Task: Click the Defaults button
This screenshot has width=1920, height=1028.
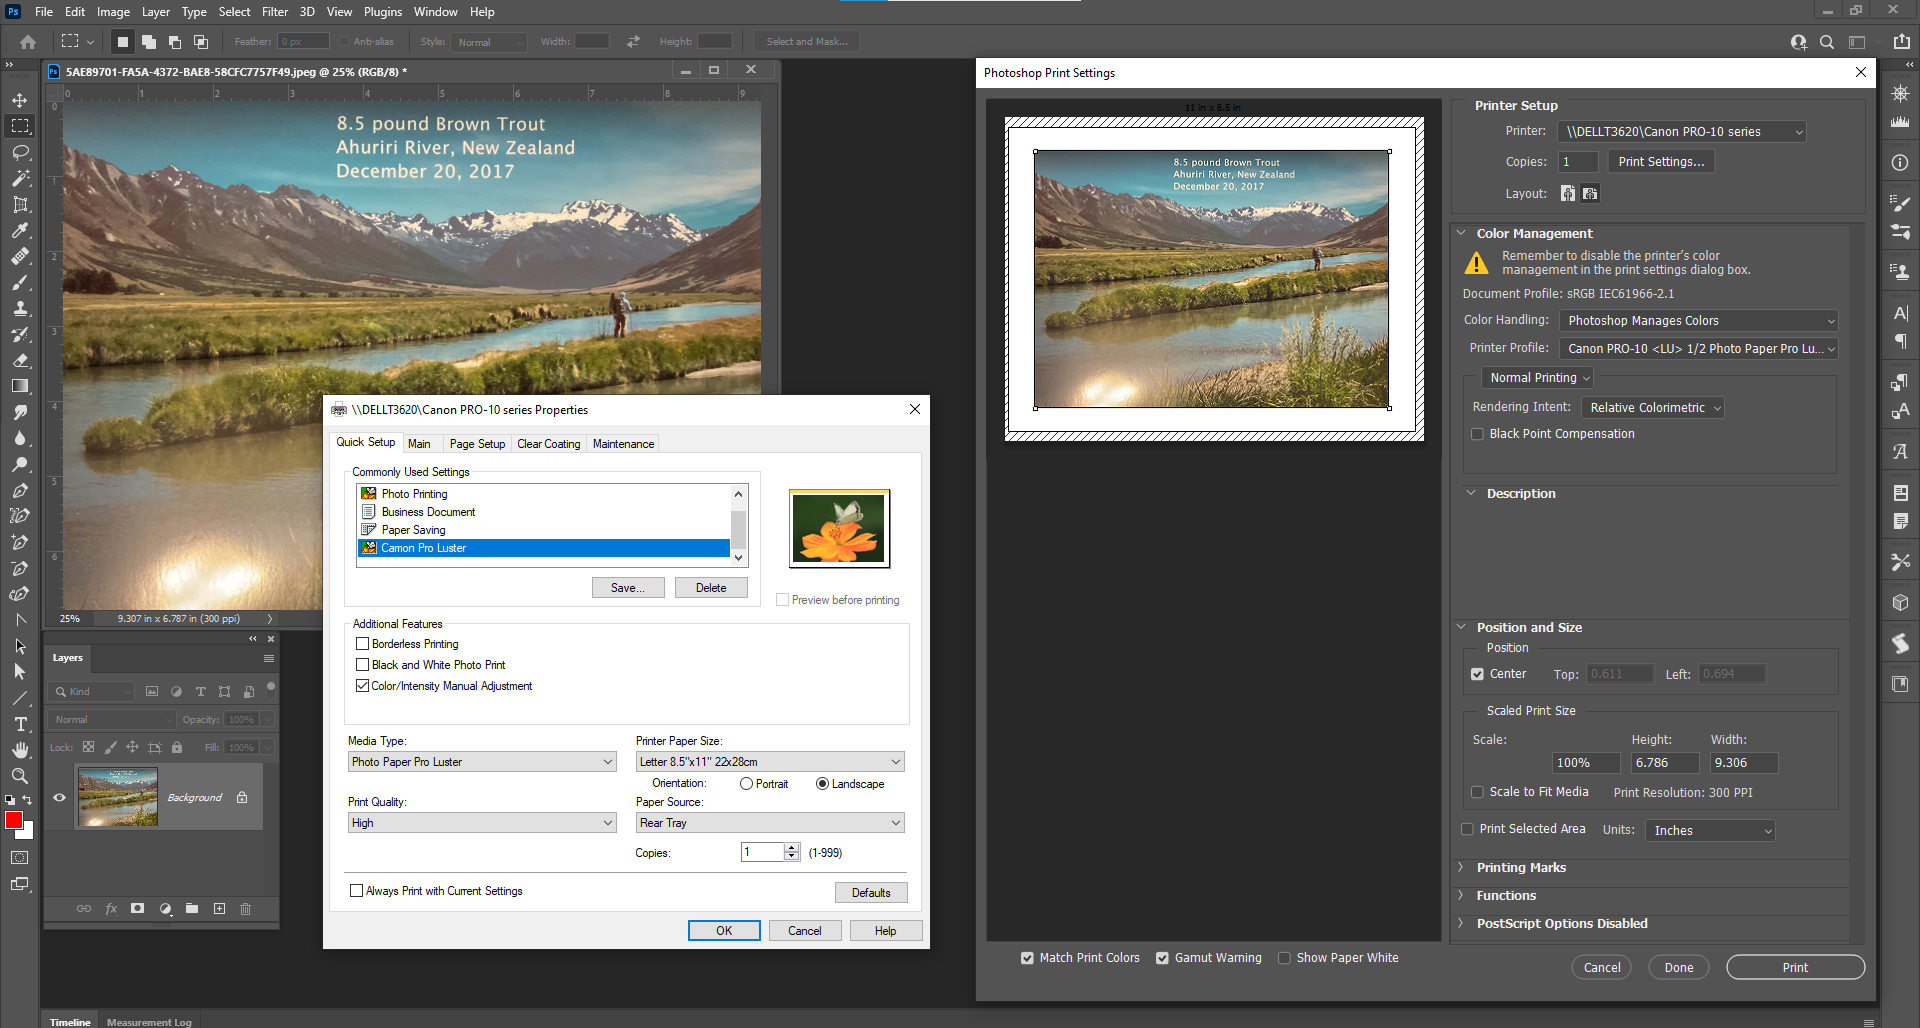Action: [x=871, y=892]
